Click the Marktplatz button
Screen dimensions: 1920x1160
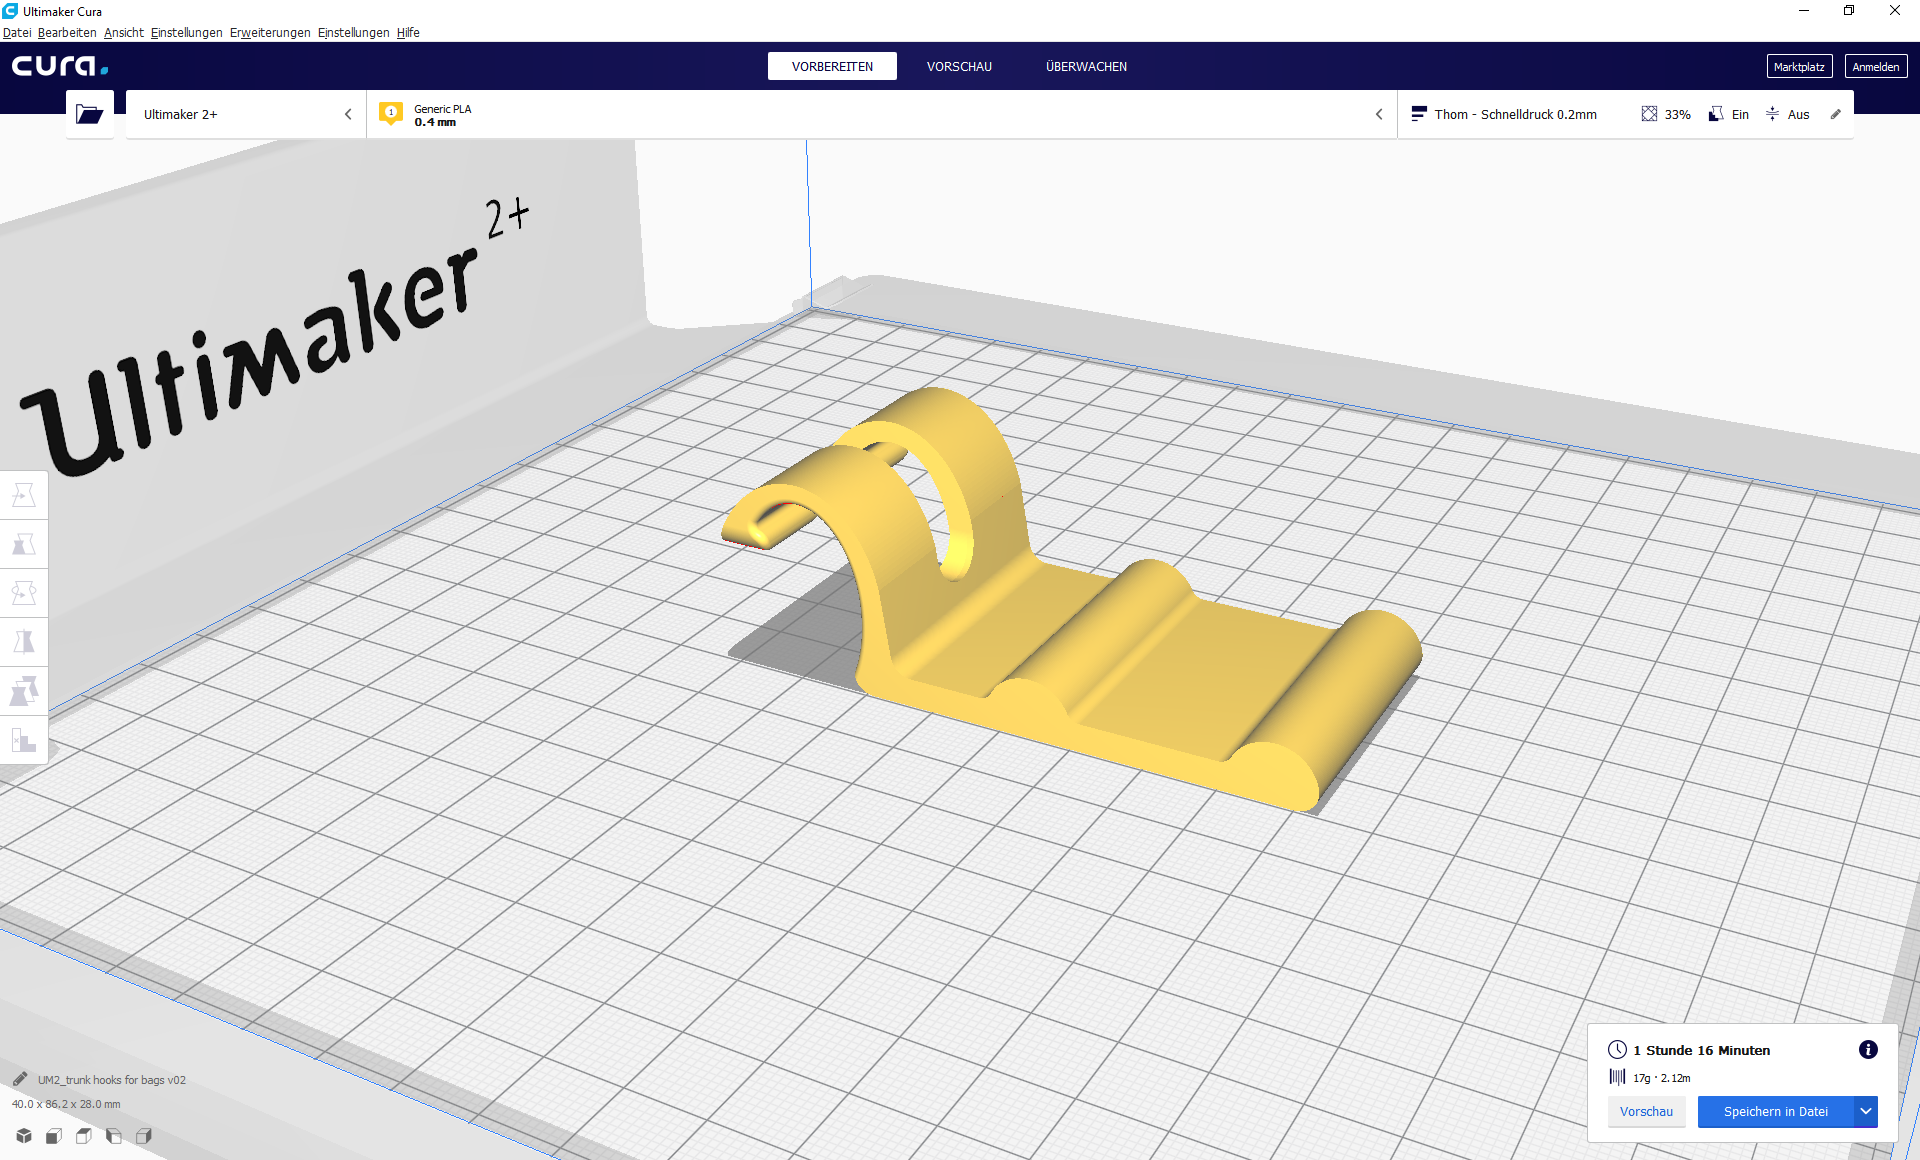(x=1798, y=66)
